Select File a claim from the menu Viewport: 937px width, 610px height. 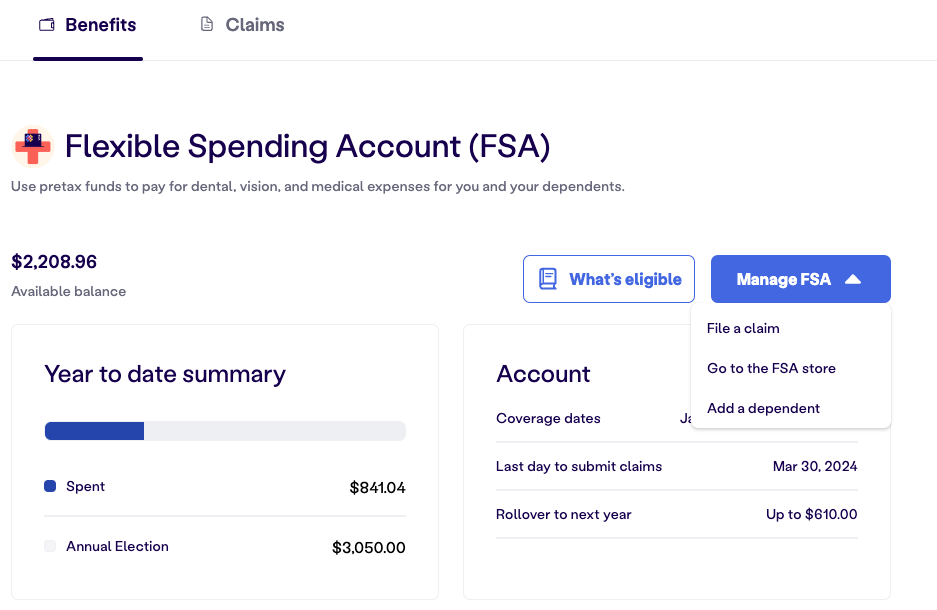tap(743, 328)
